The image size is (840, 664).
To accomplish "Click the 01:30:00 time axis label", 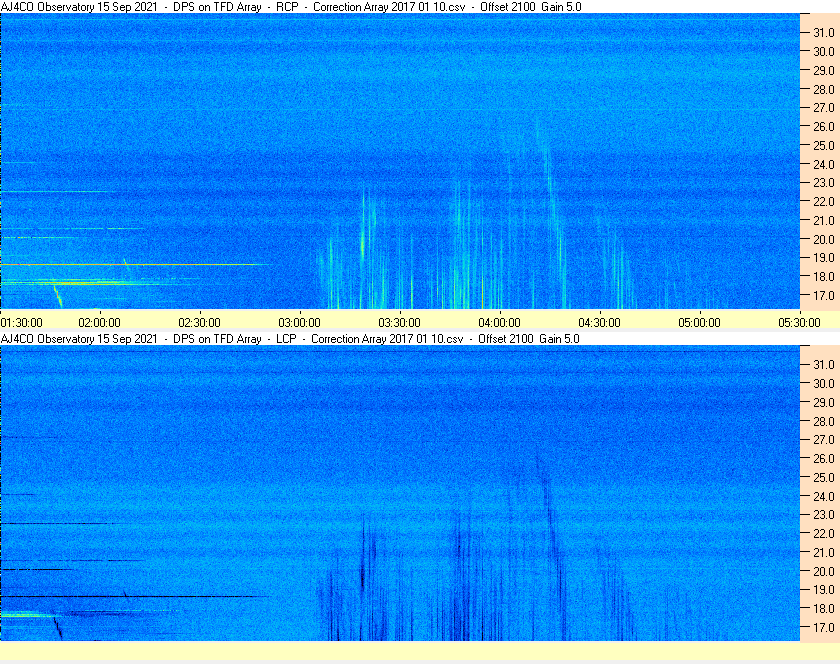I will pos(21,323).
